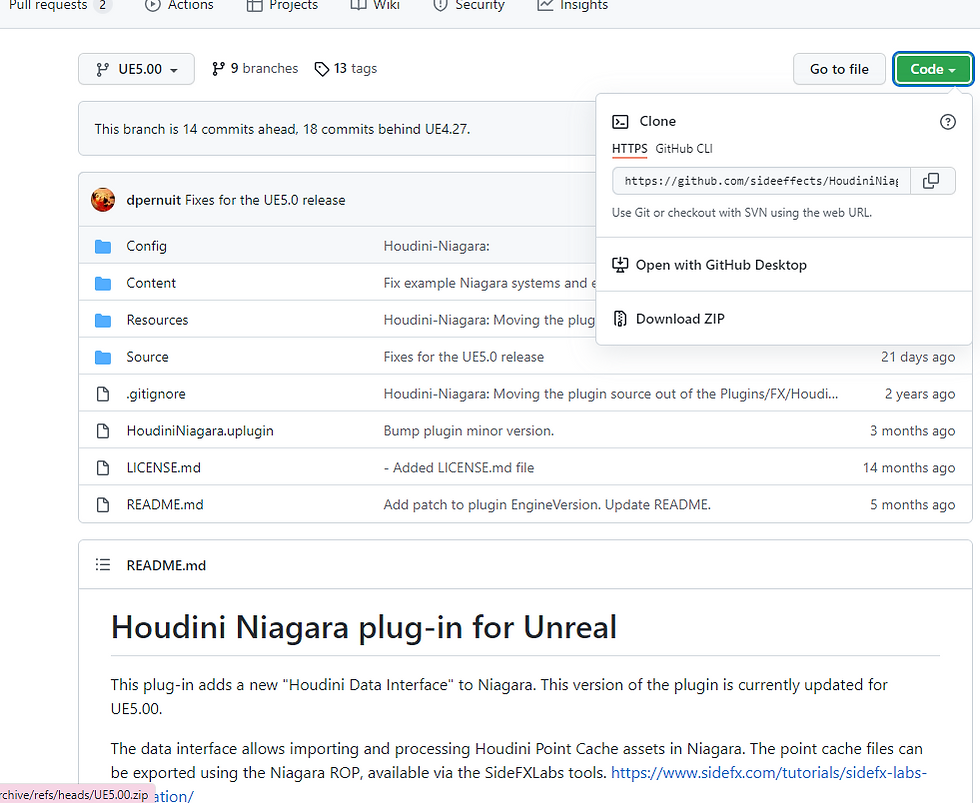Image resolution: width=980 pixels, height=803 pixels.
Task: Select the HTTPS clone tab
Action: 630,149
